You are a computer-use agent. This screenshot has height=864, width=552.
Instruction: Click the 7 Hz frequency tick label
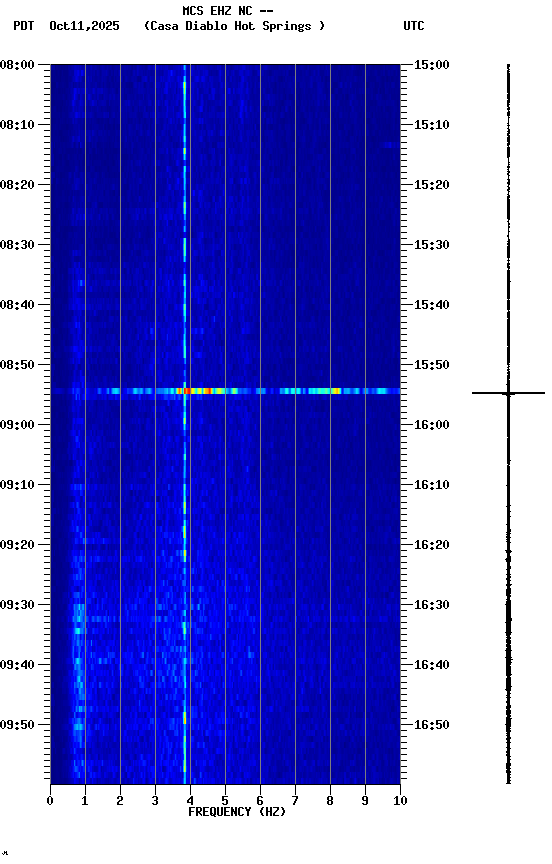pyautogui.click(x=295, y=801)
